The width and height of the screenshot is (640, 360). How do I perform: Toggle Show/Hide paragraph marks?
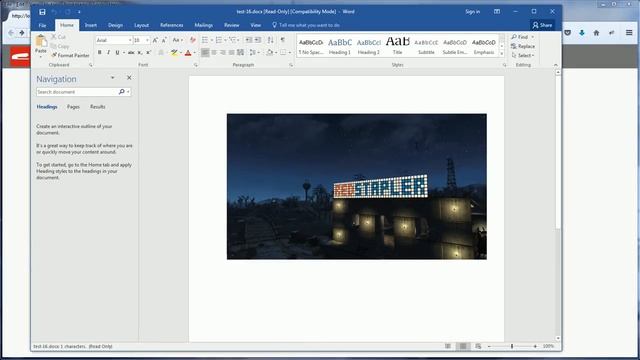[282, 40]
